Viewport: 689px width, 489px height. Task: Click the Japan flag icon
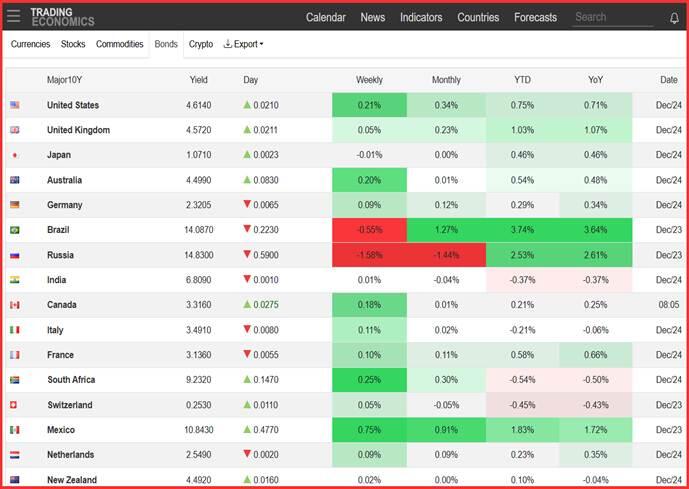15,155
